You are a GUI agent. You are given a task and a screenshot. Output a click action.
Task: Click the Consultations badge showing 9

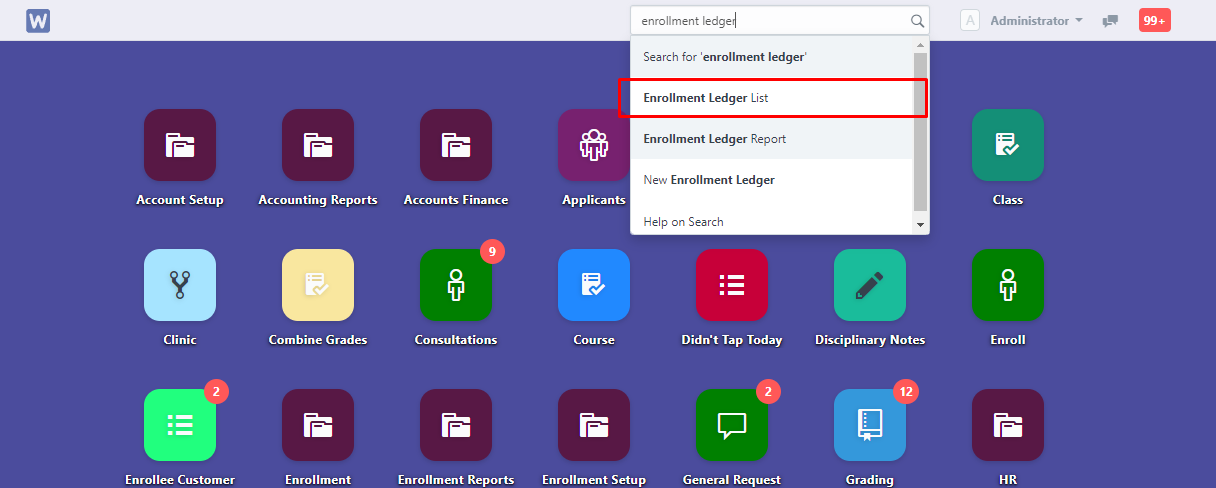pyautogui.click(x=491, y=252)
